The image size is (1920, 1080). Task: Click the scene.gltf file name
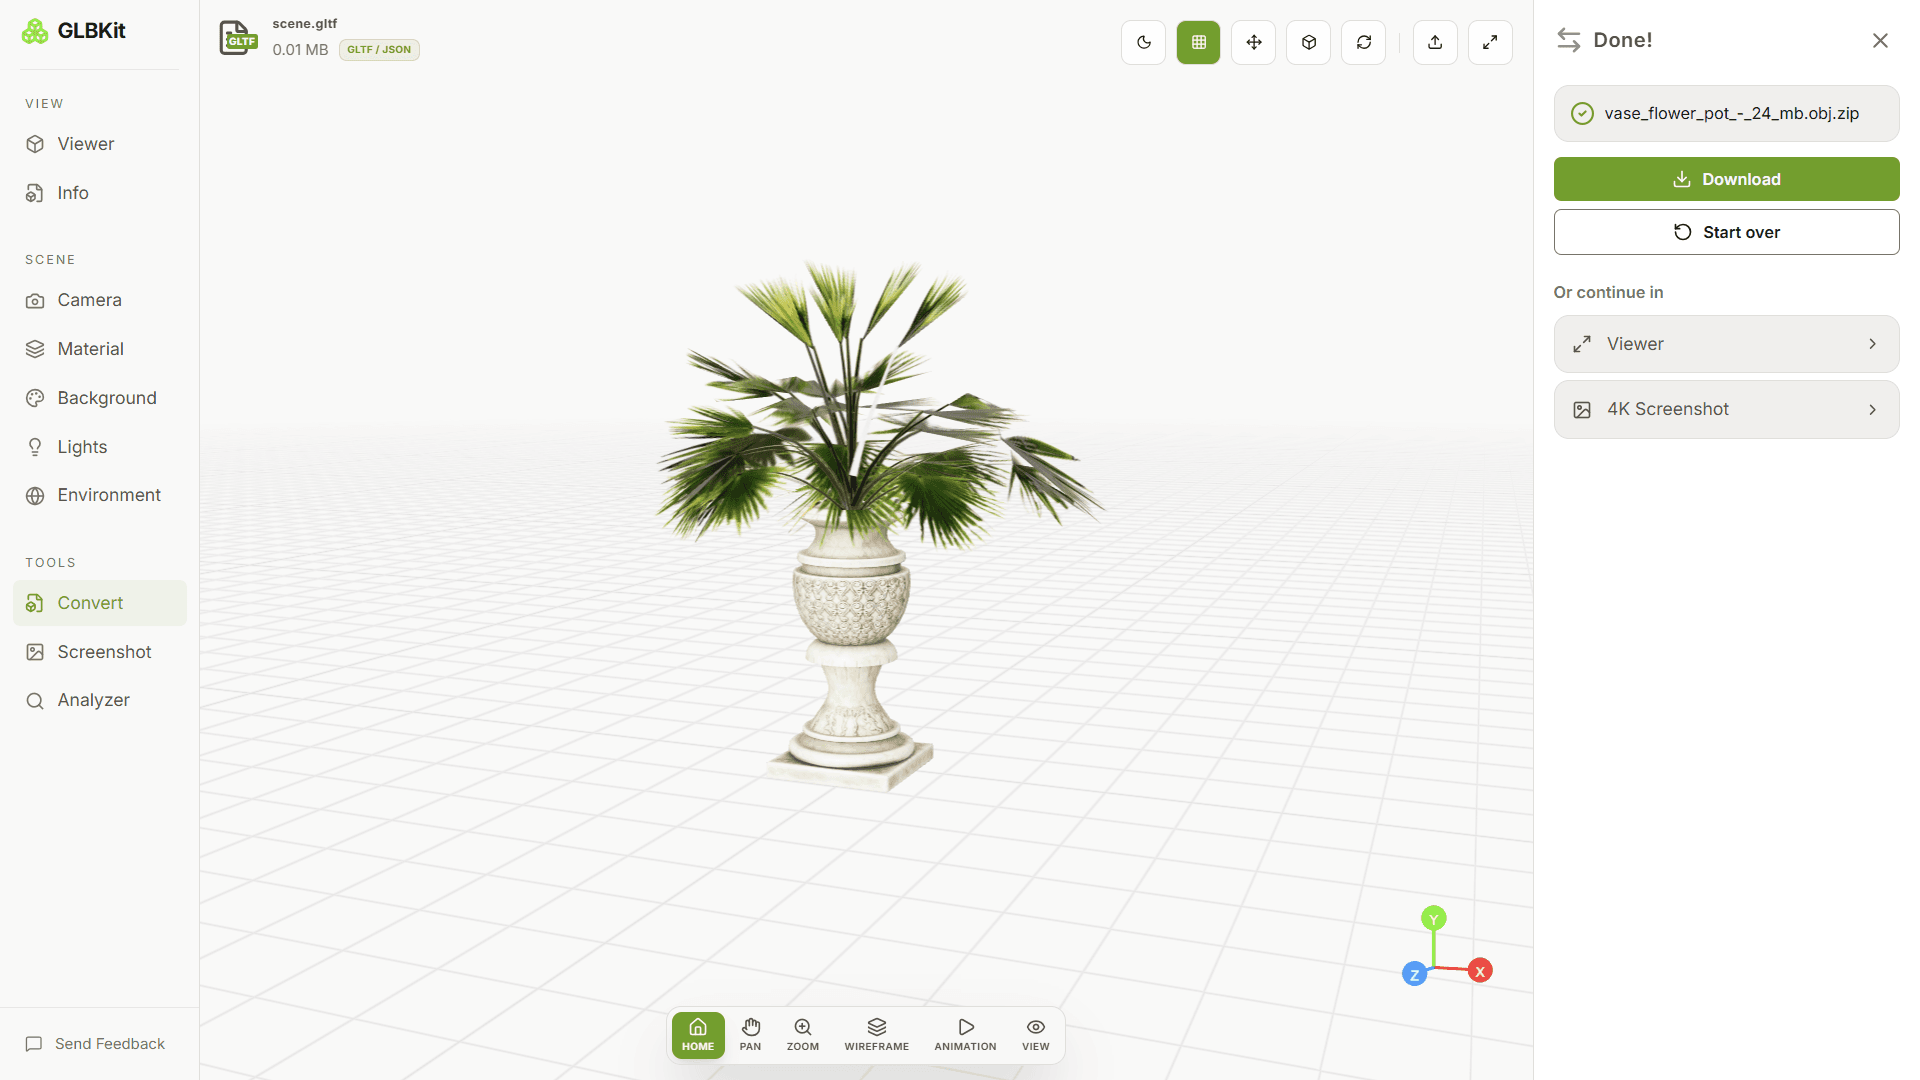click(305, 23)
